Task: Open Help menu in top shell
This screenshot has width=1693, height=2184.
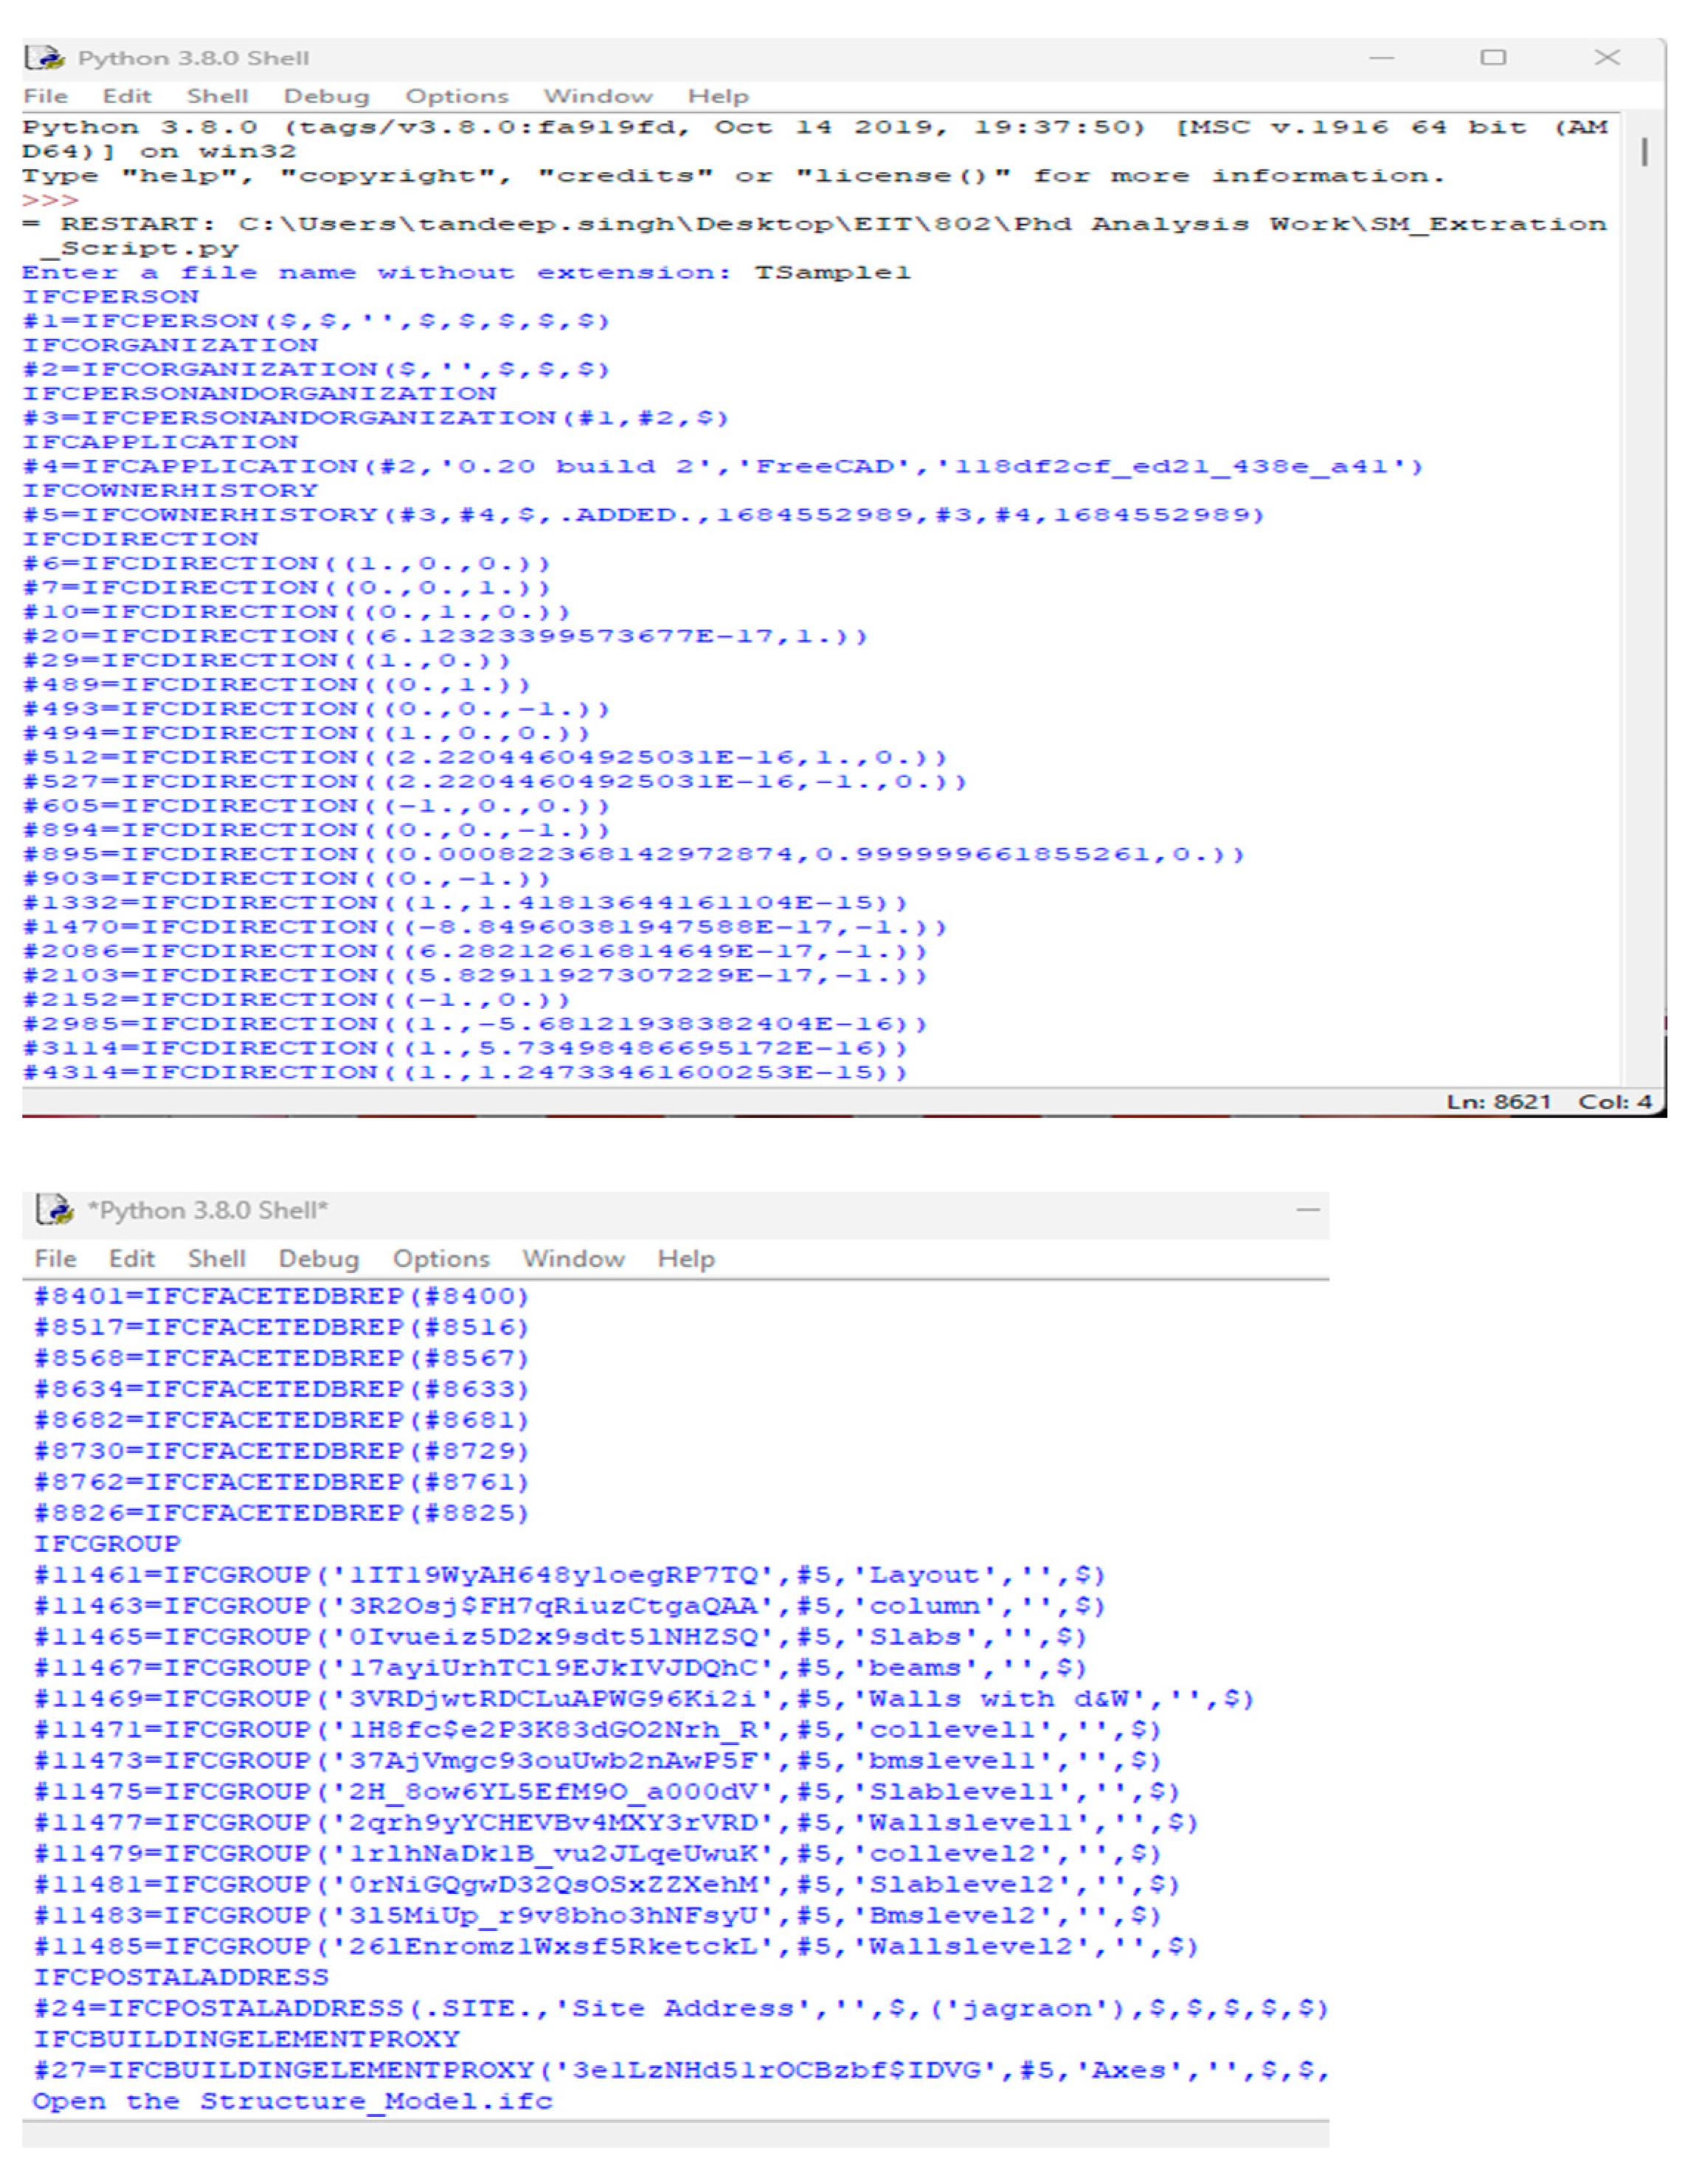Action: (718, 97)
